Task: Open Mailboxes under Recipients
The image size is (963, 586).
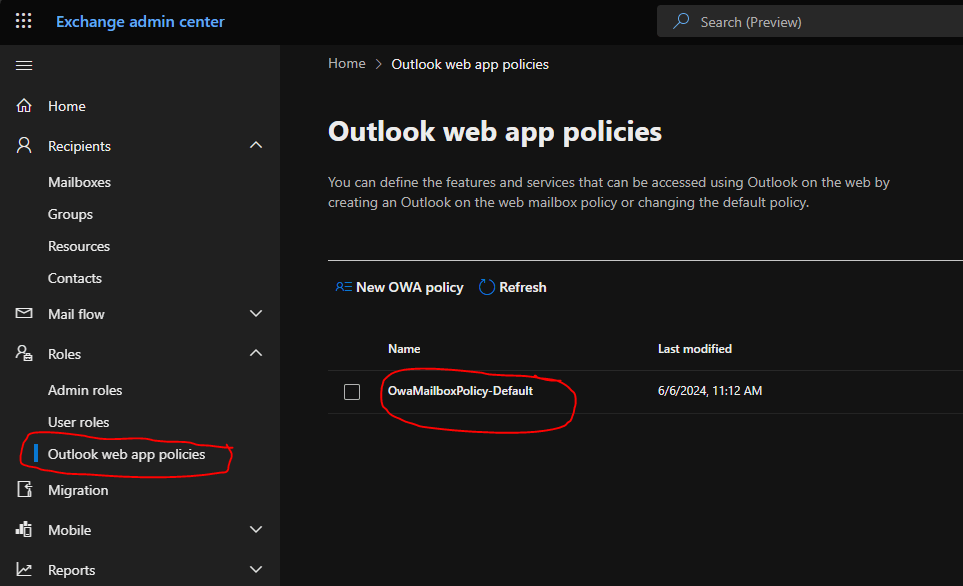Action: pos(79,182)
